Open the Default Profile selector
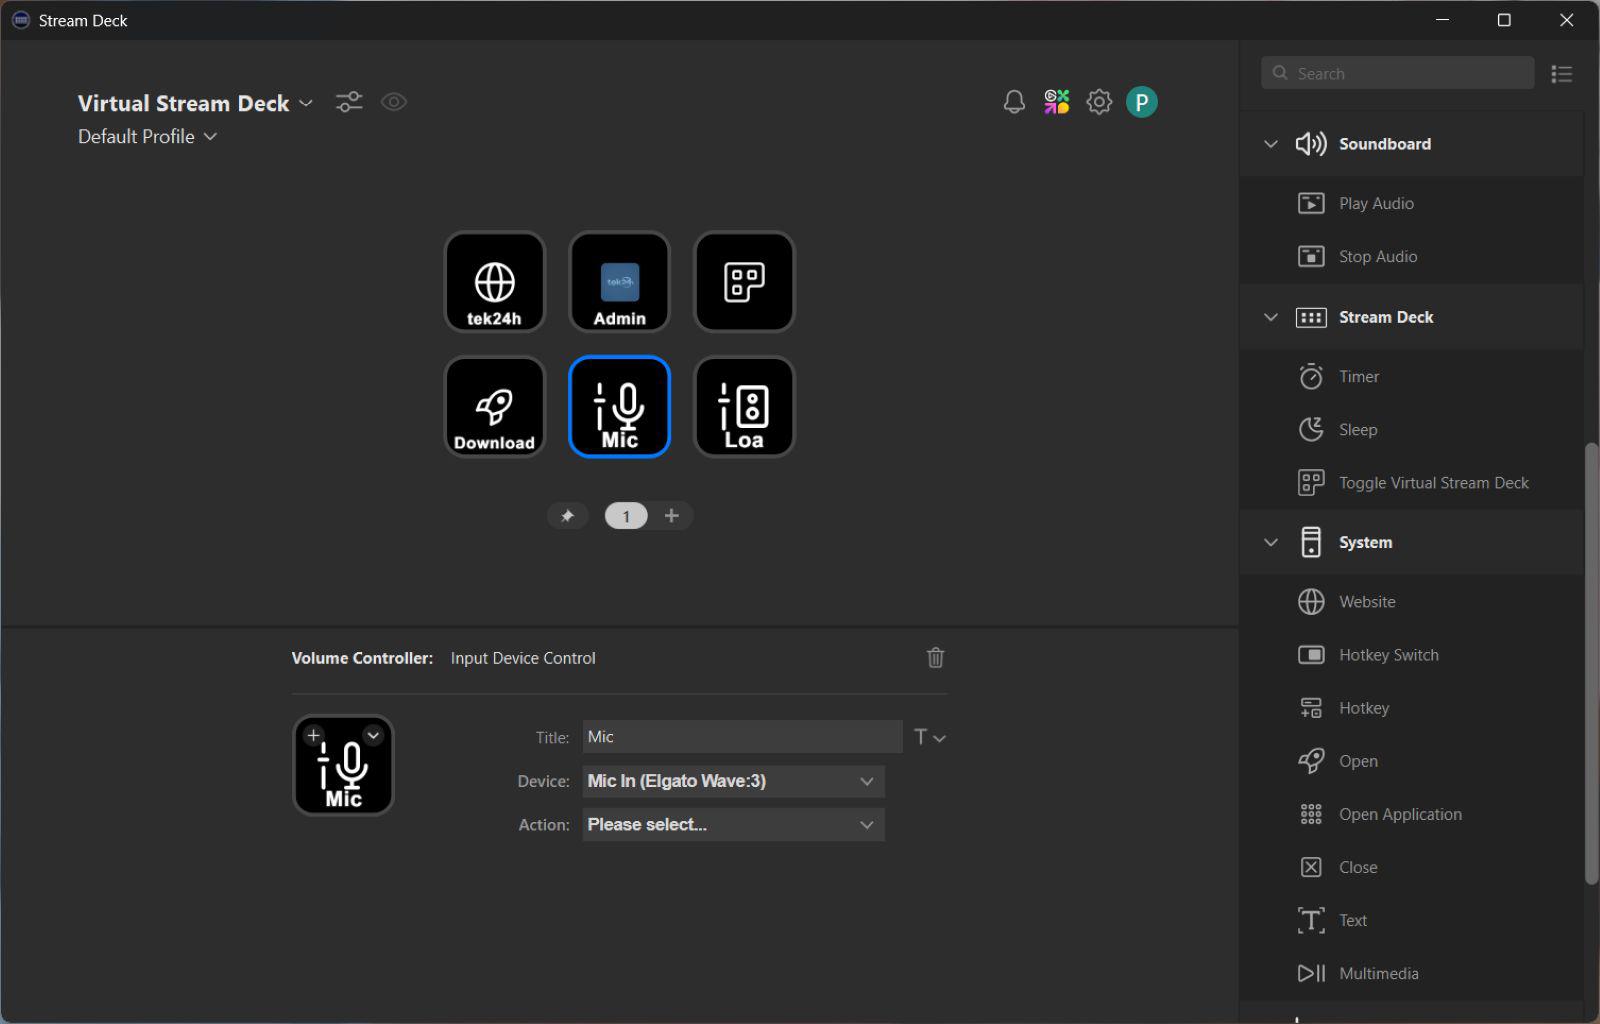 point(147,136)
